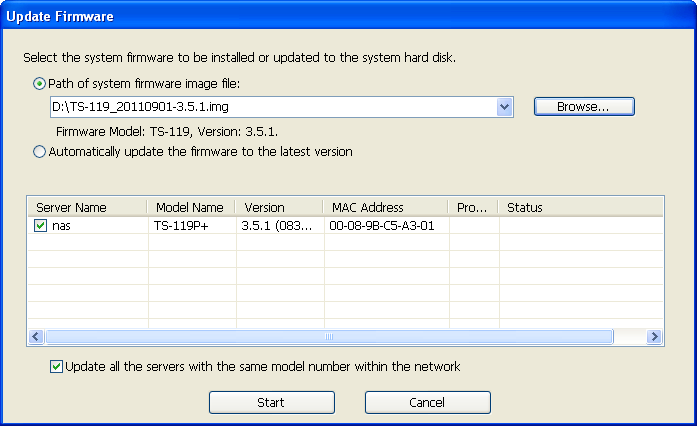This screenshot has width=697, height=426.
Task: Toggle 'Update all the servers' checkbox
Action: pos(56,366)
